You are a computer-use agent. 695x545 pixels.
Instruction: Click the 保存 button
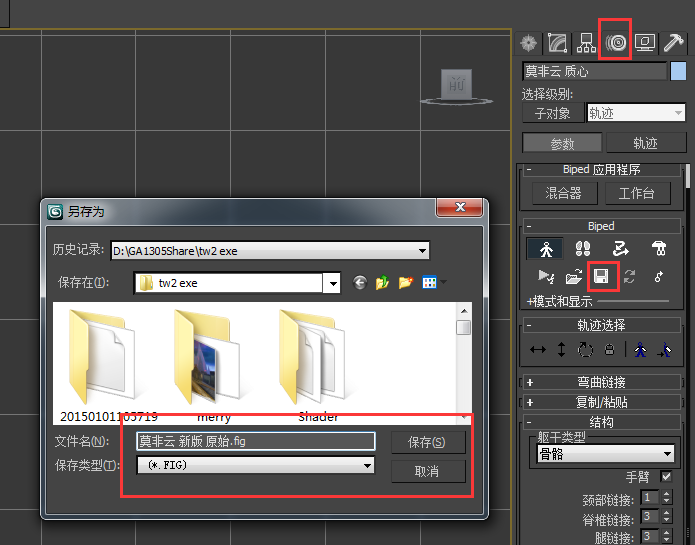click(x=427, y=441)
